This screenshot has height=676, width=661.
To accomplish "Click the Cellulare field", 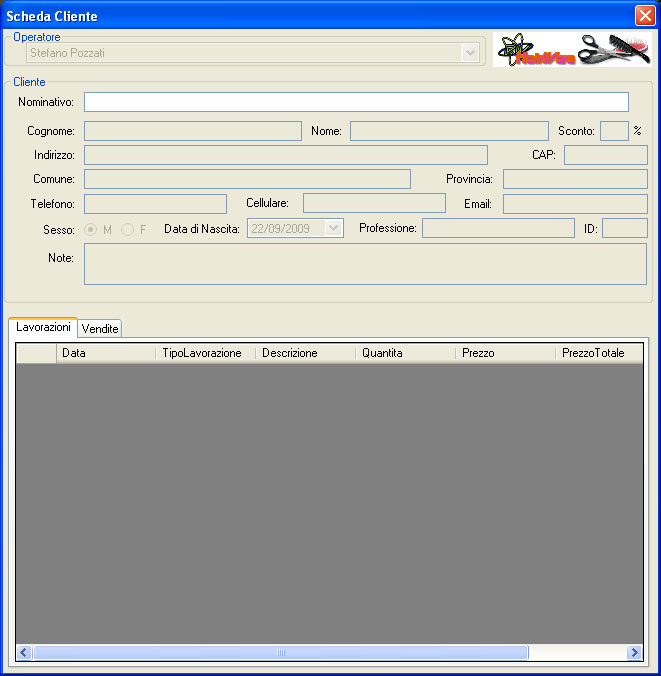I will [x=374, y=203].
